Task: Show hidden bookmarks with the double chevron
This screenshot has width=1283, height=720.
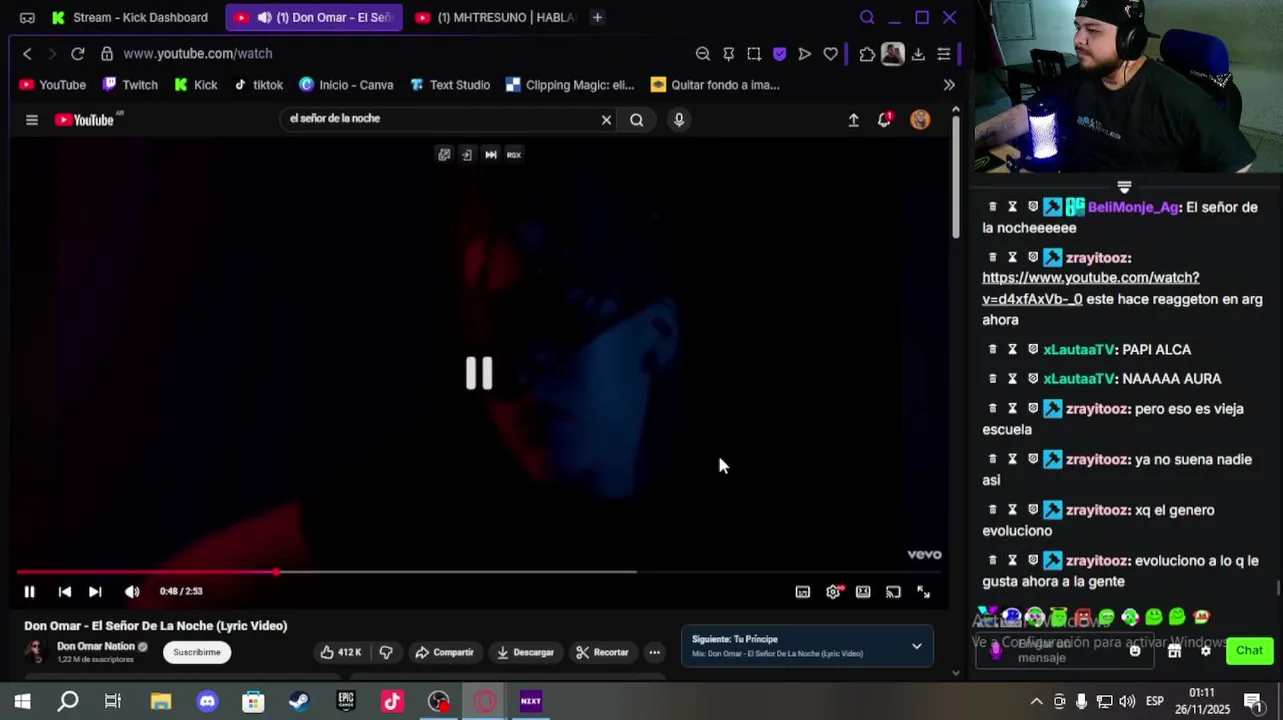Action: click(x=949, y=85)
